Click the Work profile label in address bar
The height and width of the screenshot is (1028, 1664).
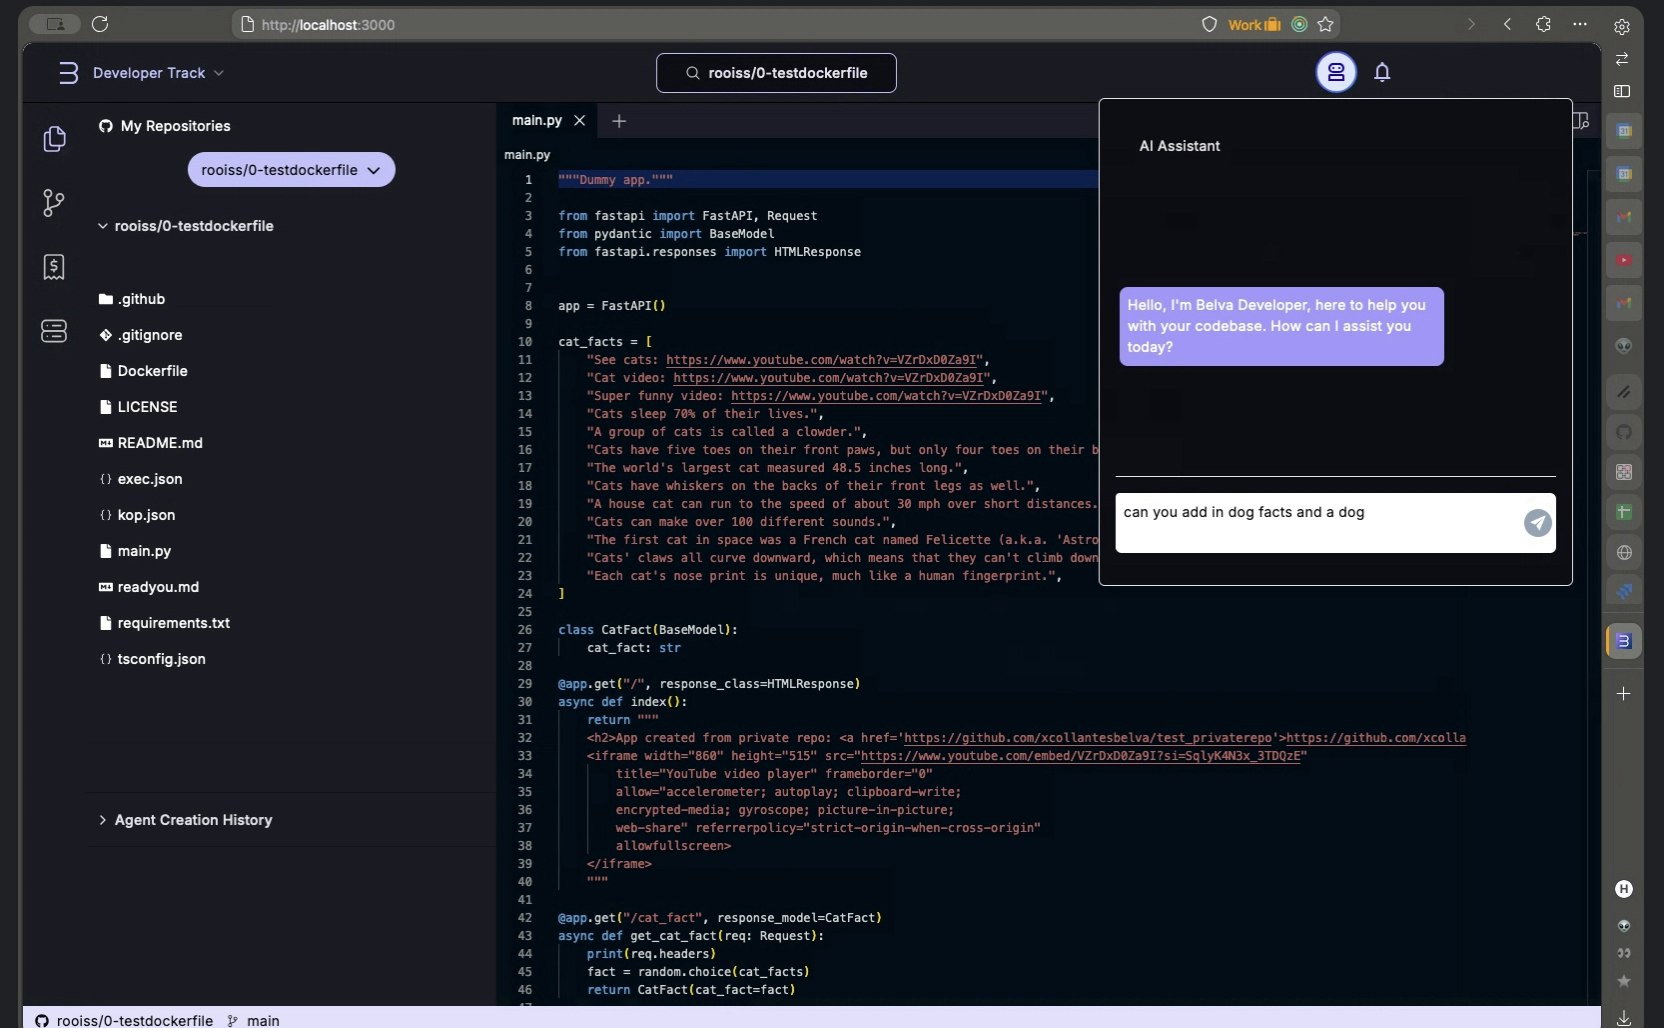(1254, 24)
